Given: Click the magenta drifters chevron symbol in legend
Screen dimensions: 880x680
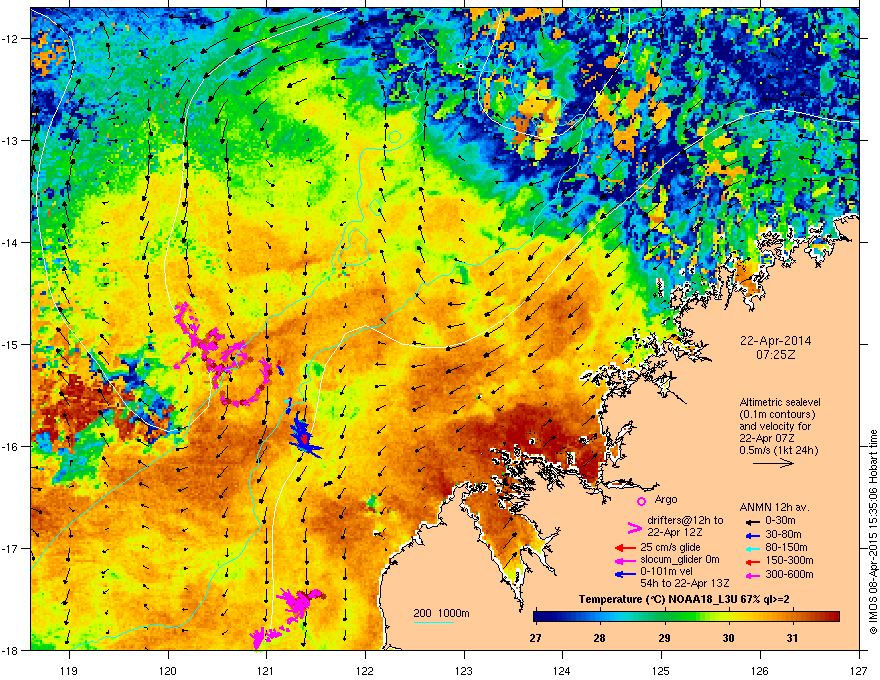Looking at the screenshot, I should [634, 527].
